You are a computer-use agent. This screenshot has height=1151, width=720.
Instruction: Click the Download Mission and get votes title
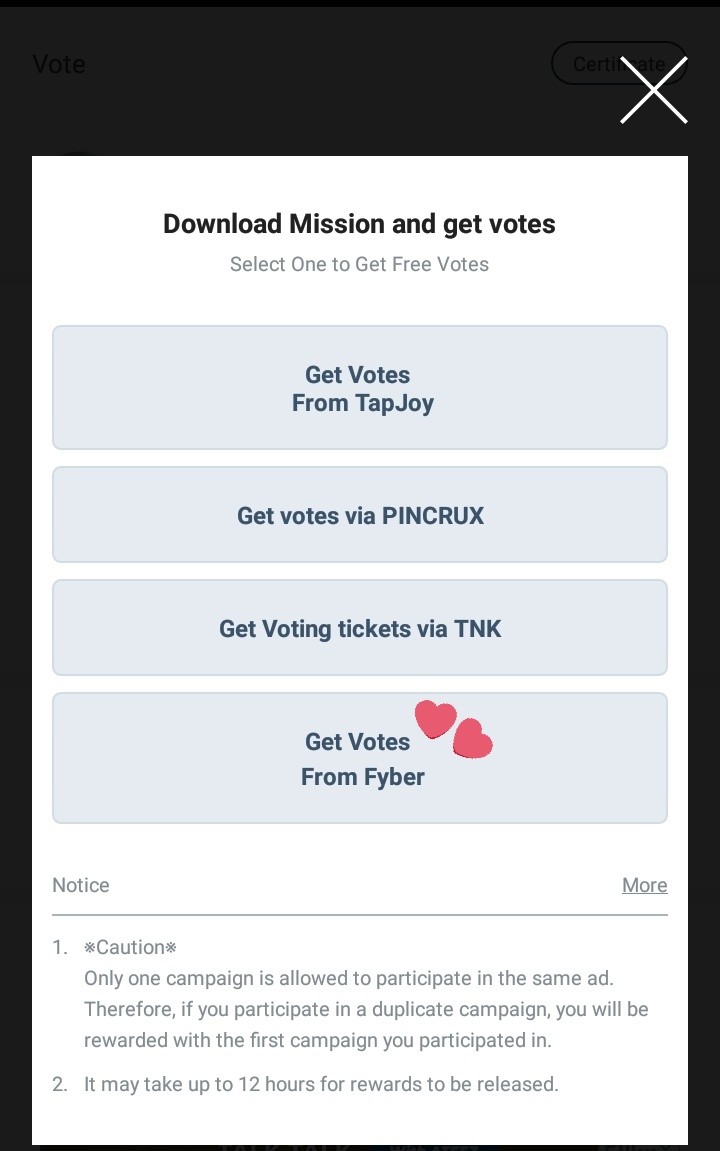pos(359,224)
